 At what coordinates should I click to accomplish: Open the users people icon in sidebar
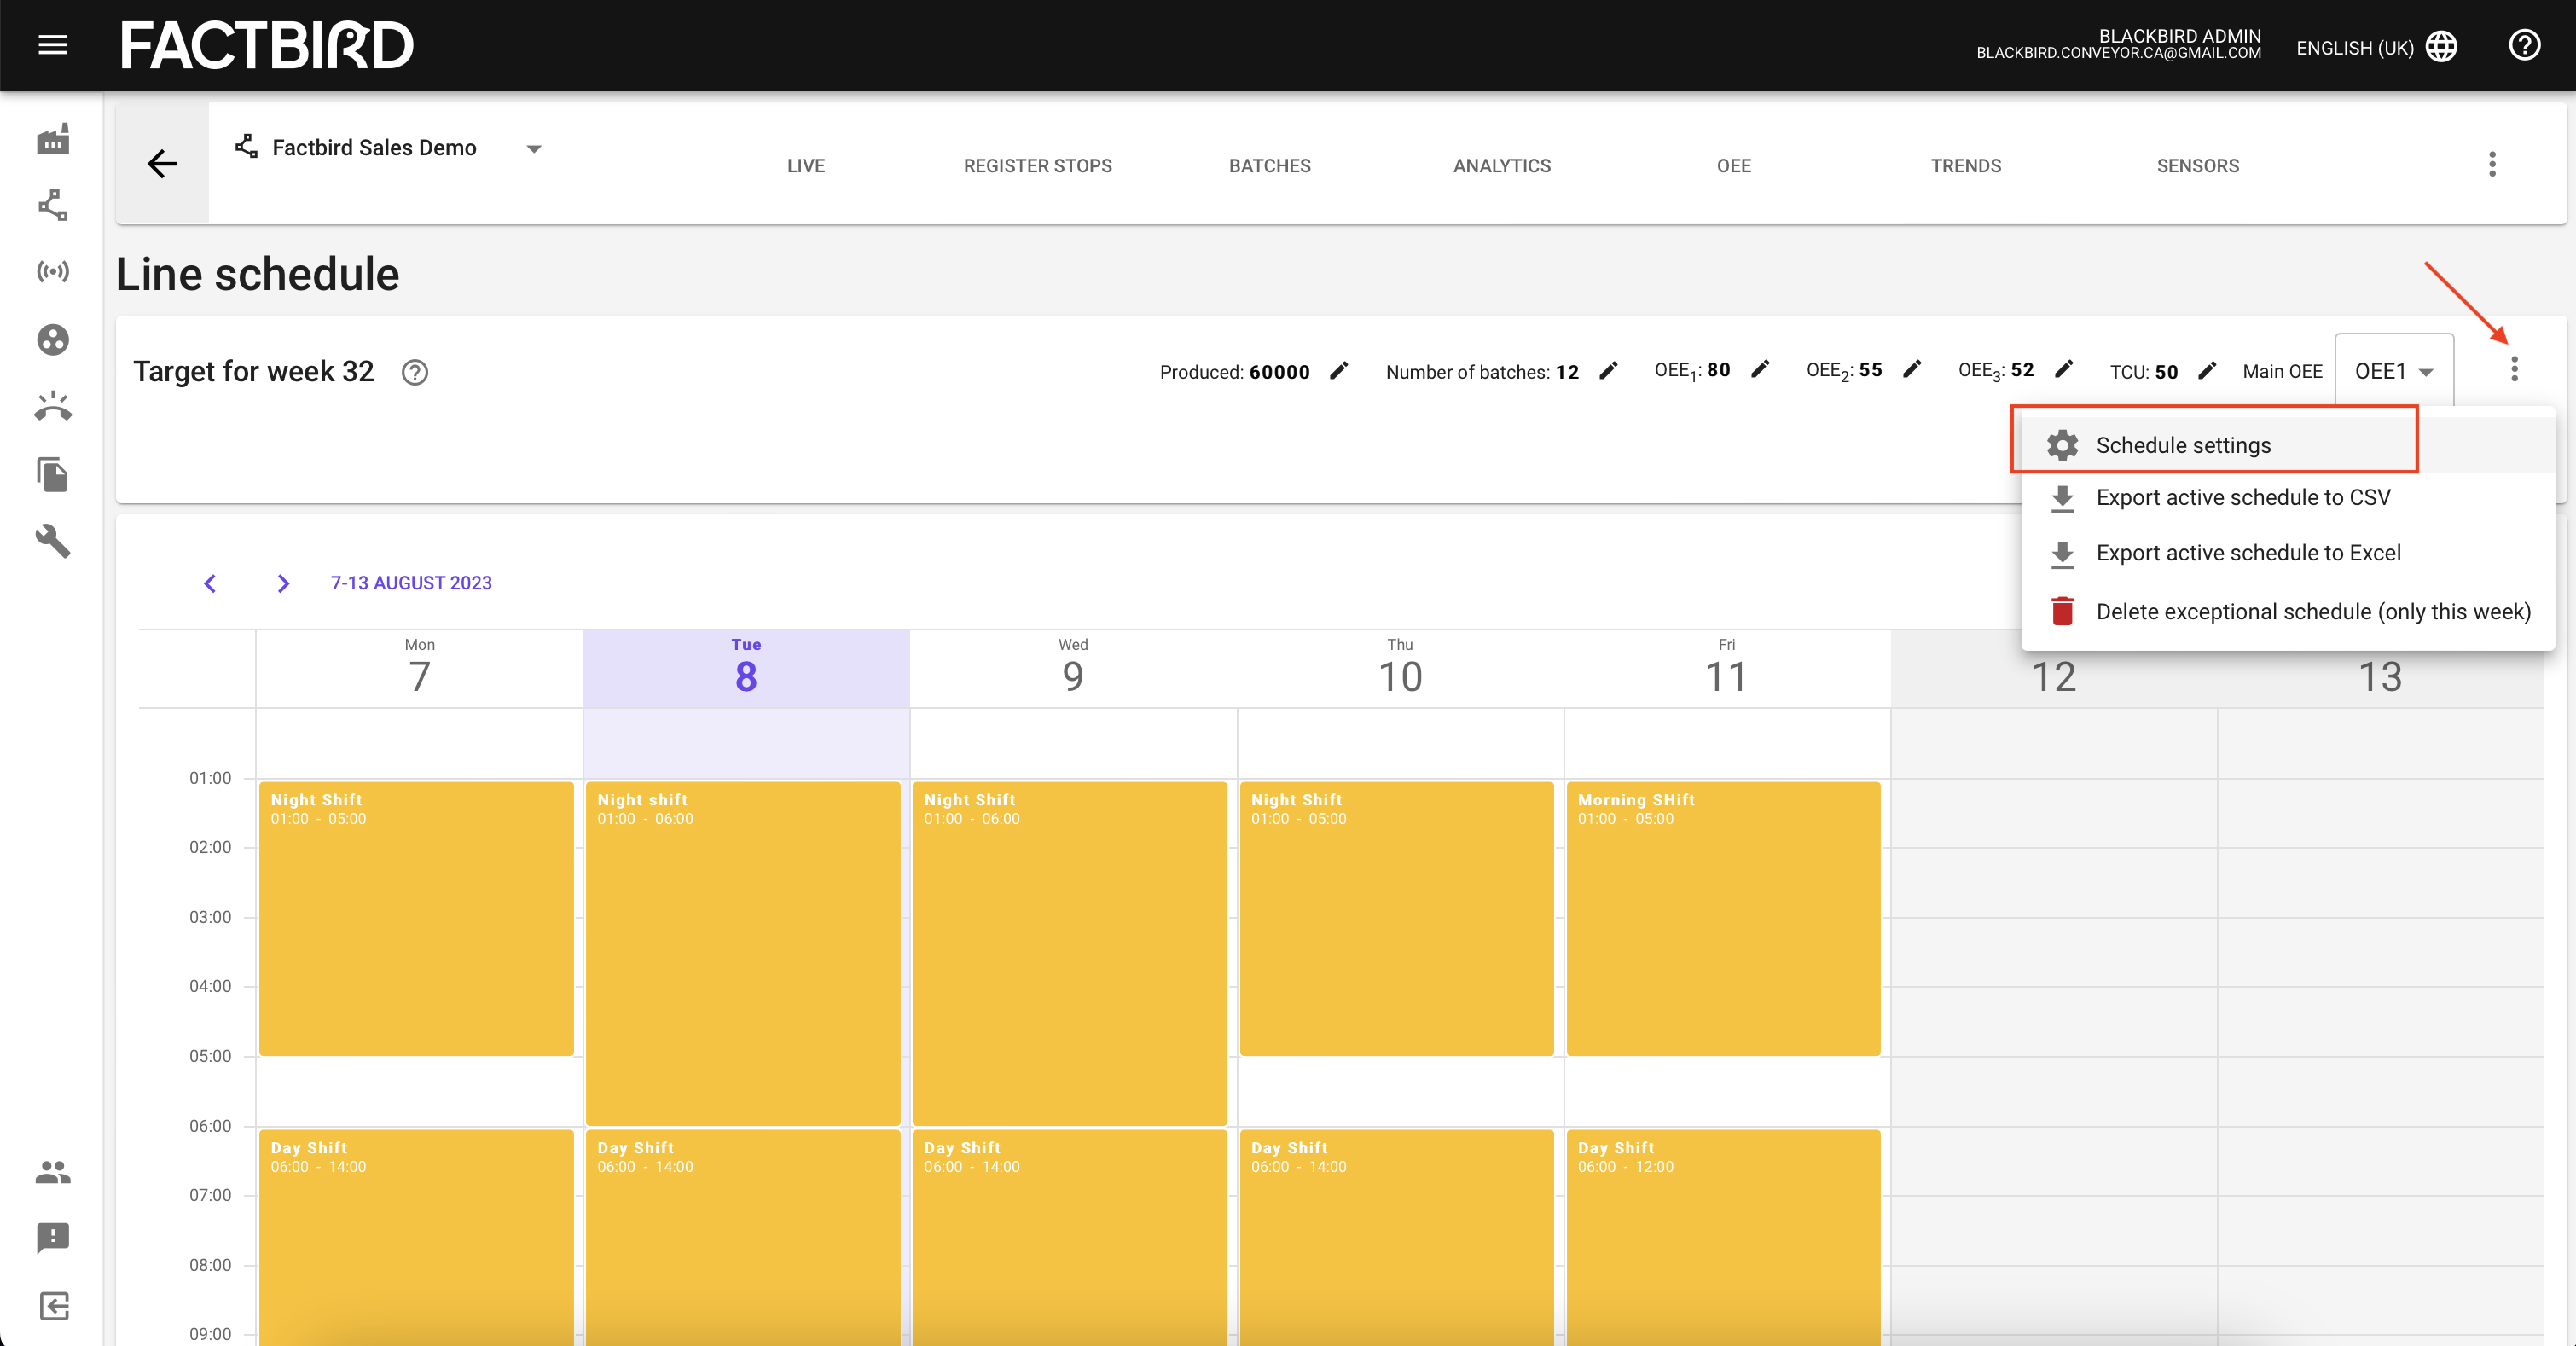tap(53, 1171)
